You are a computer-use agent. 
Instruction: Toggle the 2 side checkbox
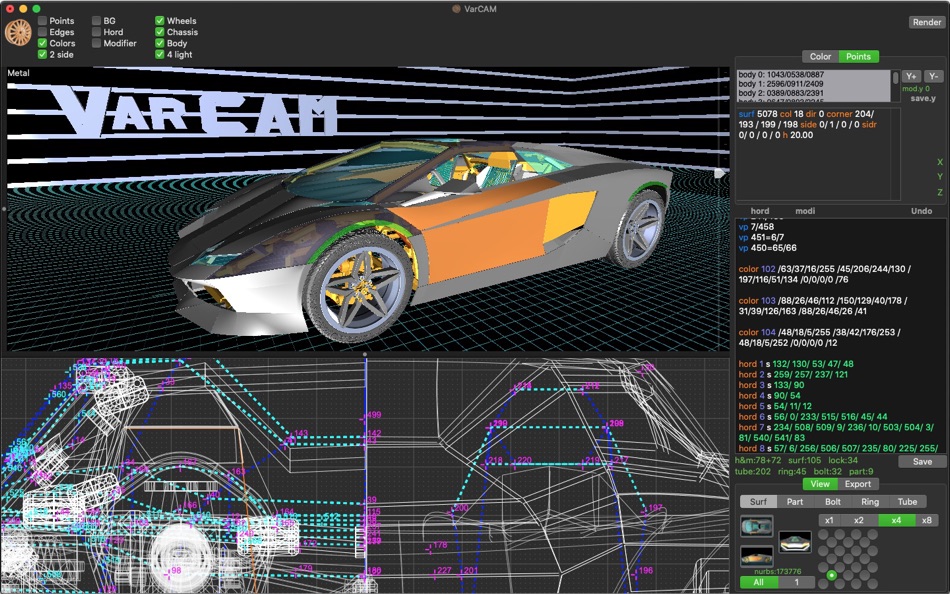tap(42, 55)
